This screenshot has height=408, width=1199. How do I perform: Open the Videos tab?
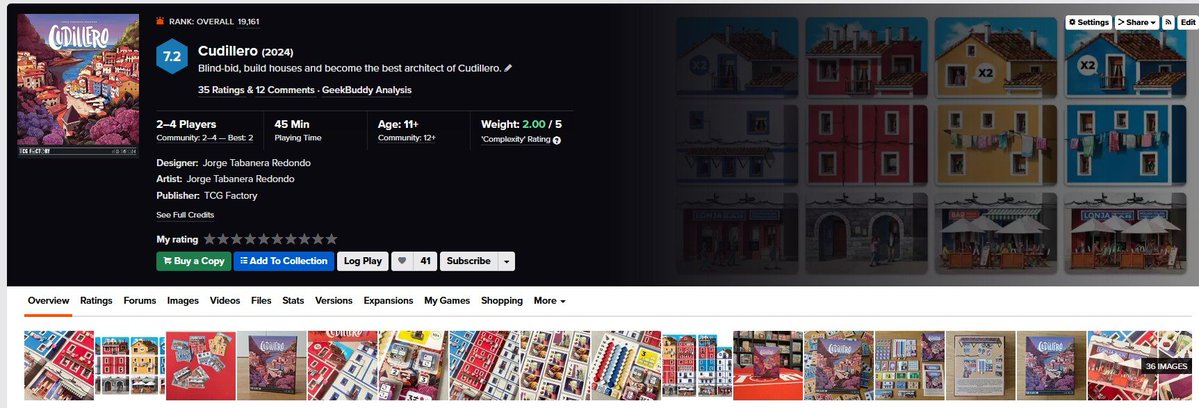(225, 300)
